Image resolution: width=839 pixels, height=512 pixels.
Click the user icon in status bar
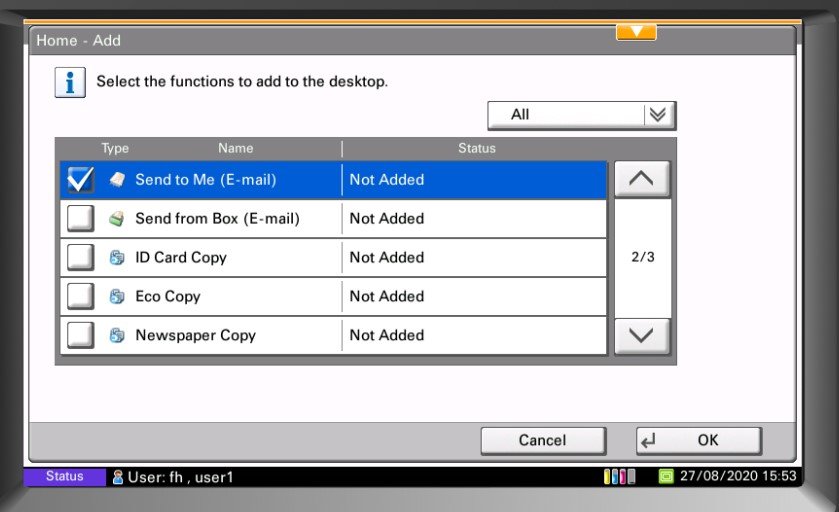point(118,477)
